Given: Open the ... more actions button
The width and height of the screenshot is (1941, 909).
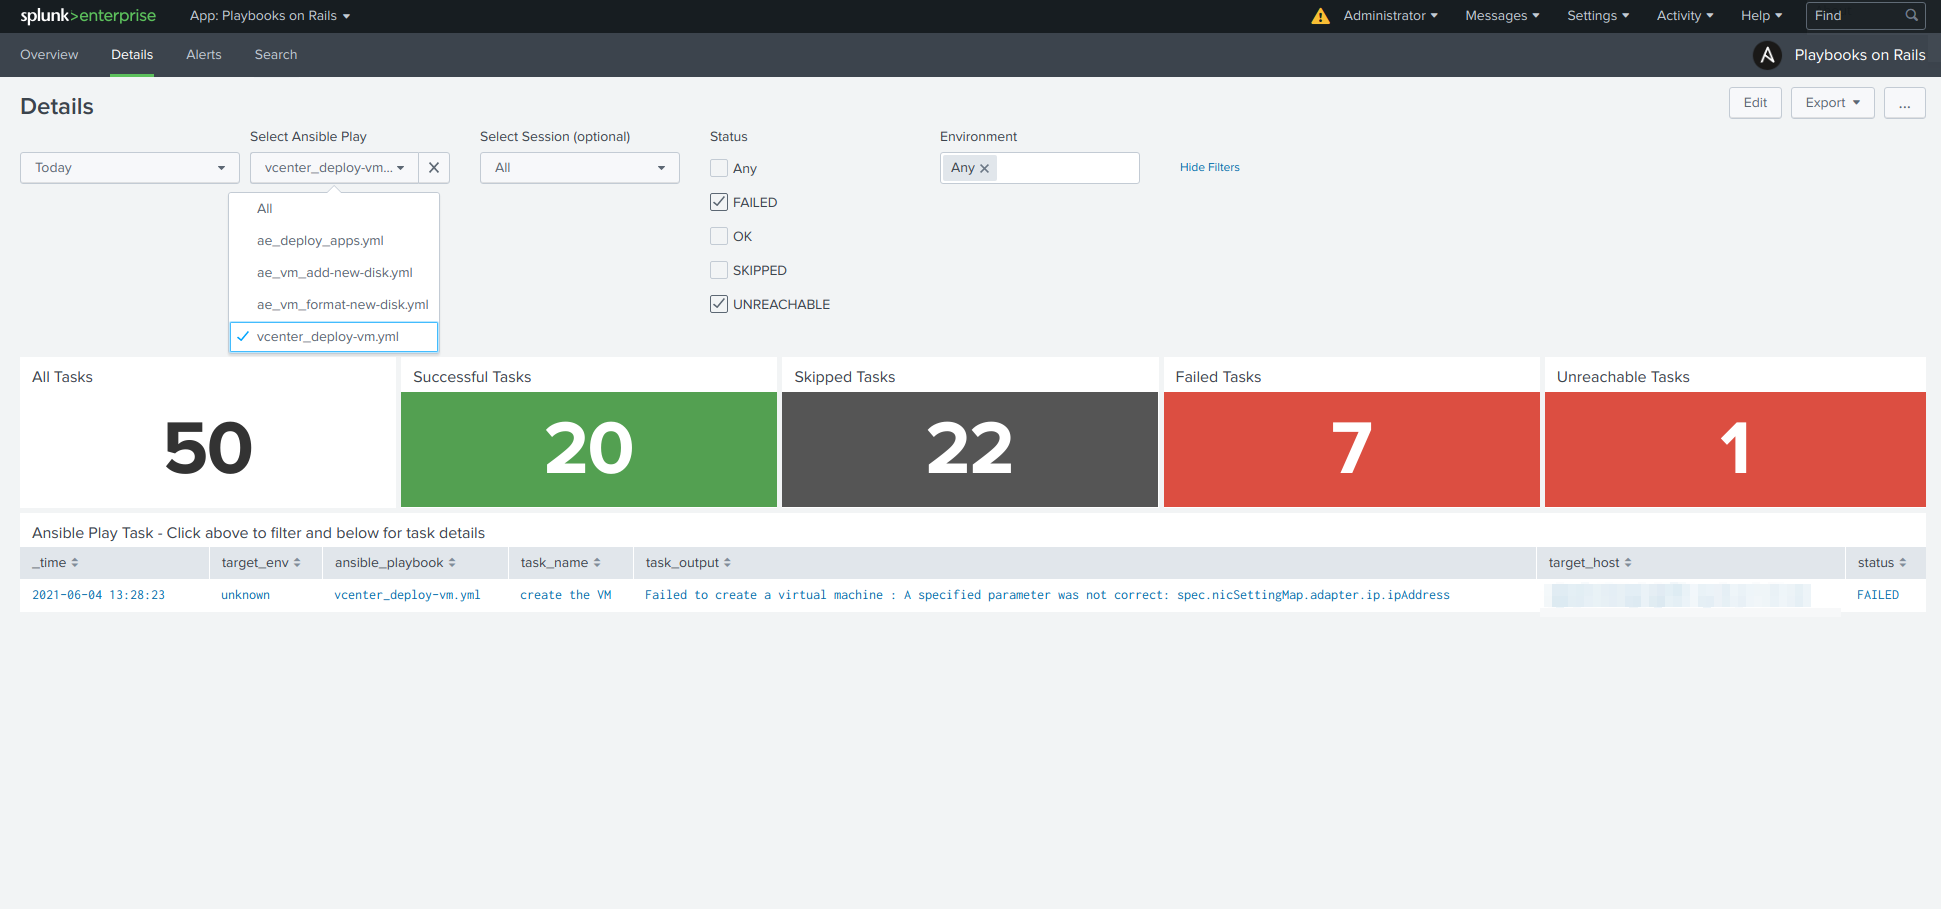Looking at the screenshot, I should [x=1905, y=103].
